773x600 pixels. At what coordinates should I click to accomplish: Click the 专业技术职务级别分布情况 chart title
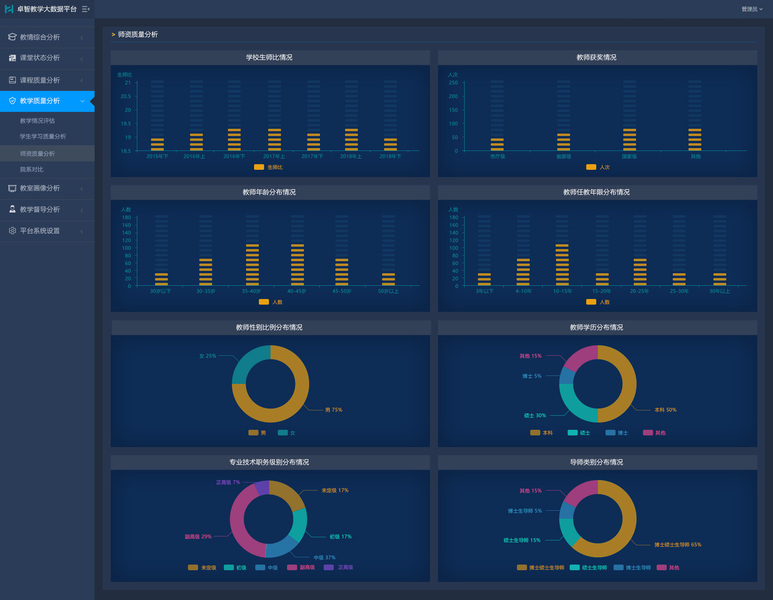[x=269, y=462]
